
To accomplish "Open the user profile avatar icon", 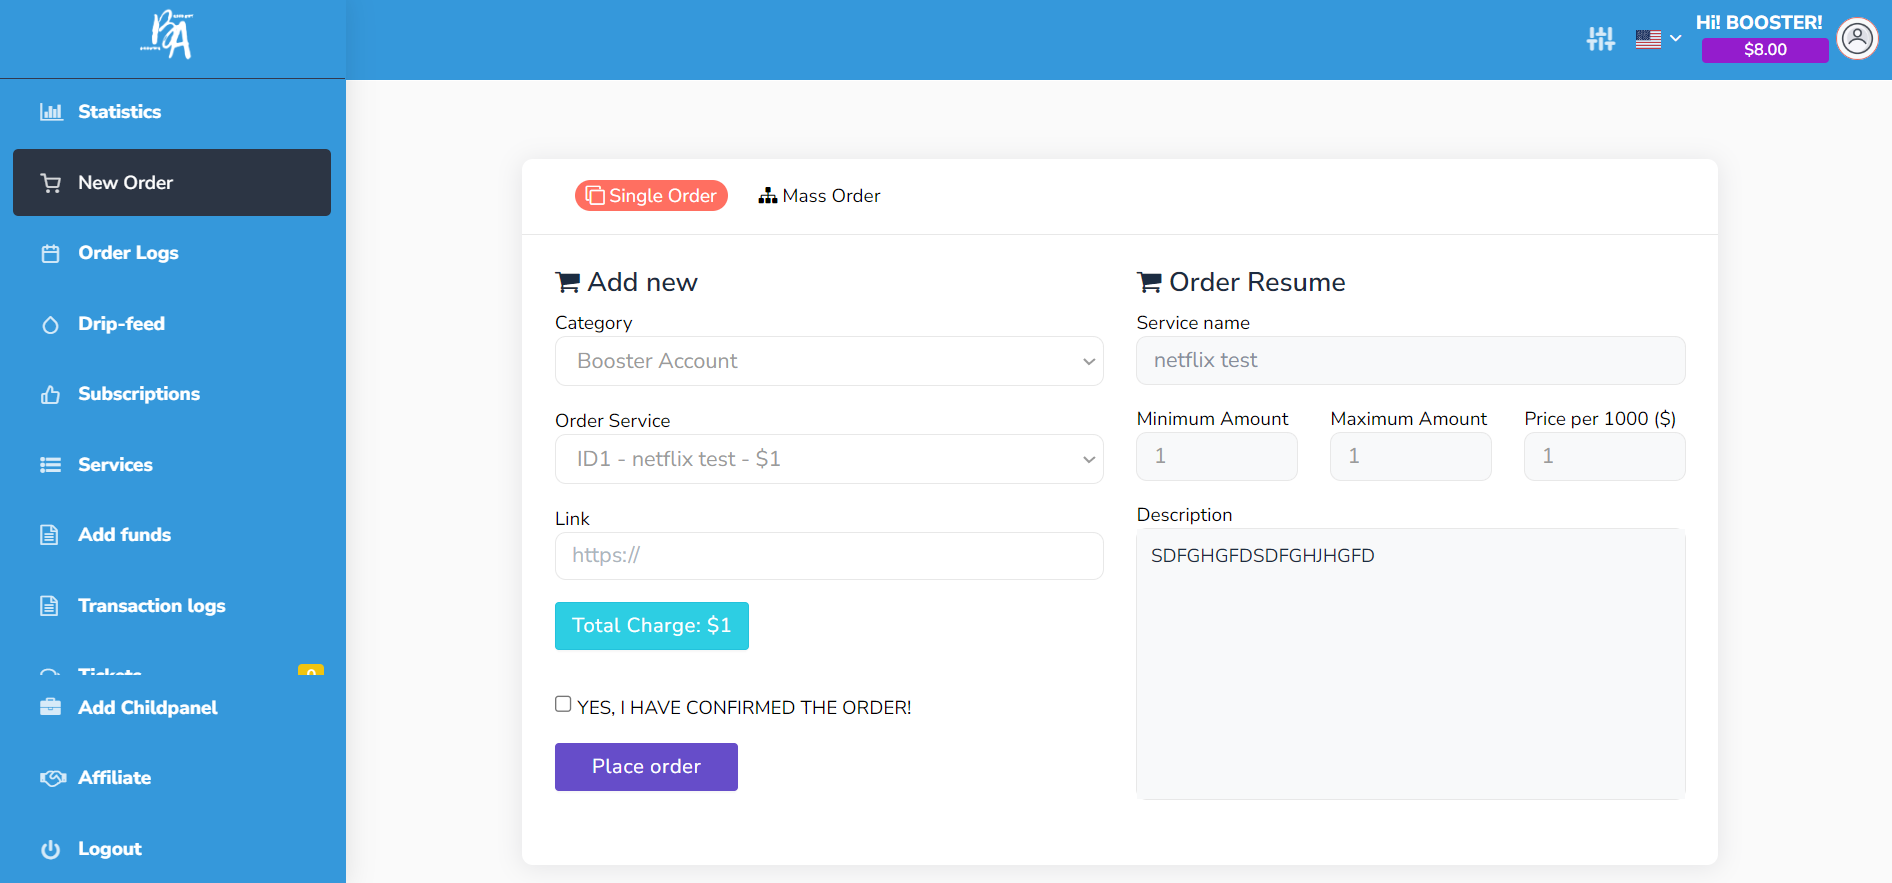I will pyautogui.click(x=1857, y=39).
